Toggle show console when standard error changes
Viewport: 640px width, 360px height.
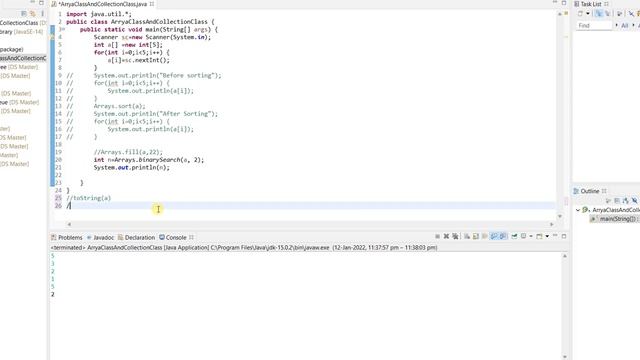tap(503, 236)
